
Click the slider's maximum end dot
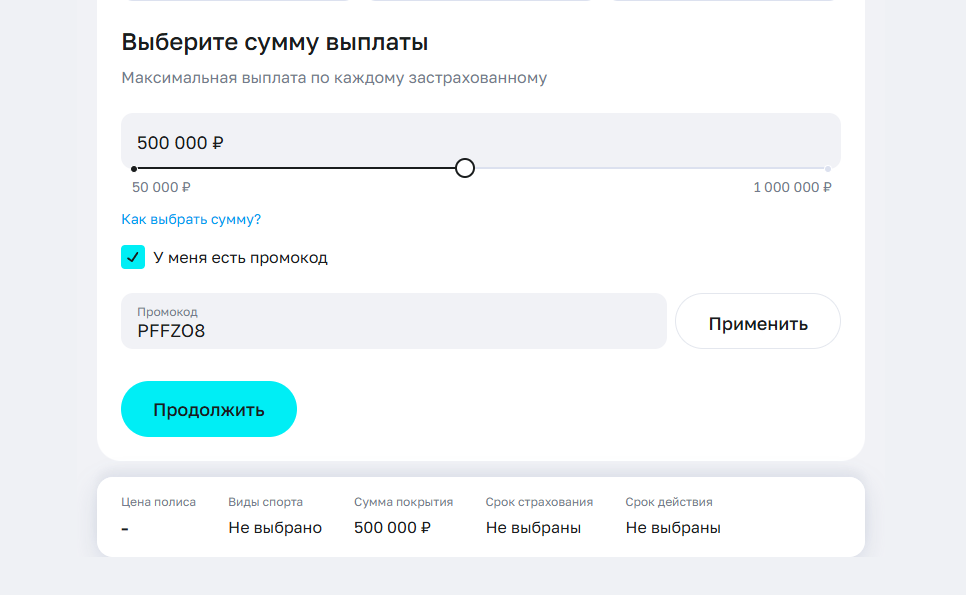827,169
